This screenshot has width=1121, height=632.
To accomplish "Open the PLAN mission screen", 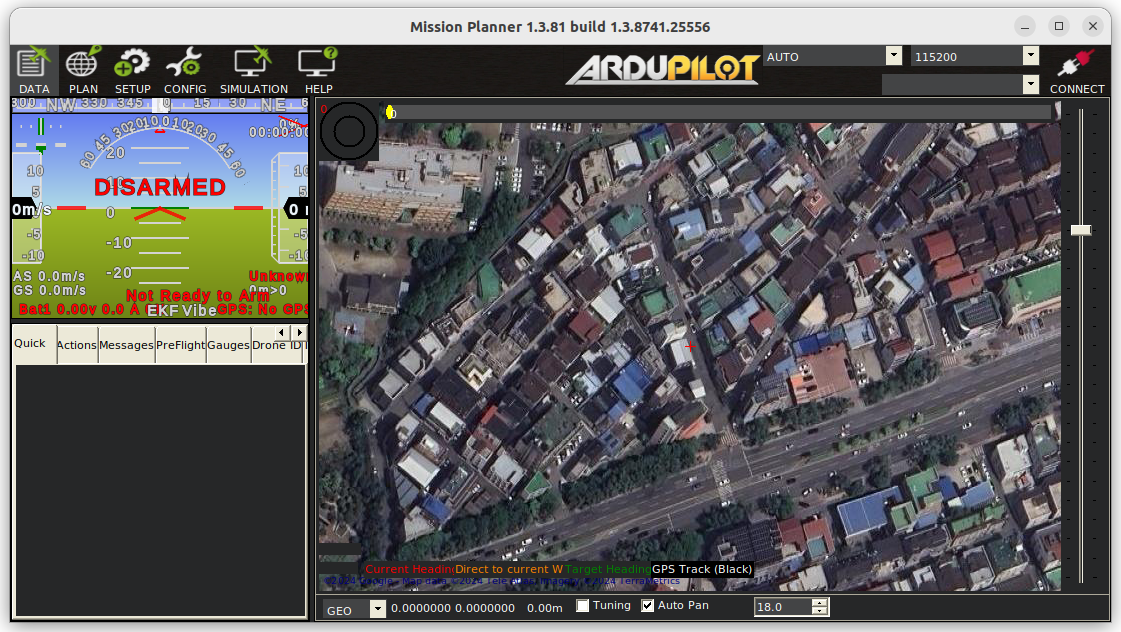I will pos(83,71).
